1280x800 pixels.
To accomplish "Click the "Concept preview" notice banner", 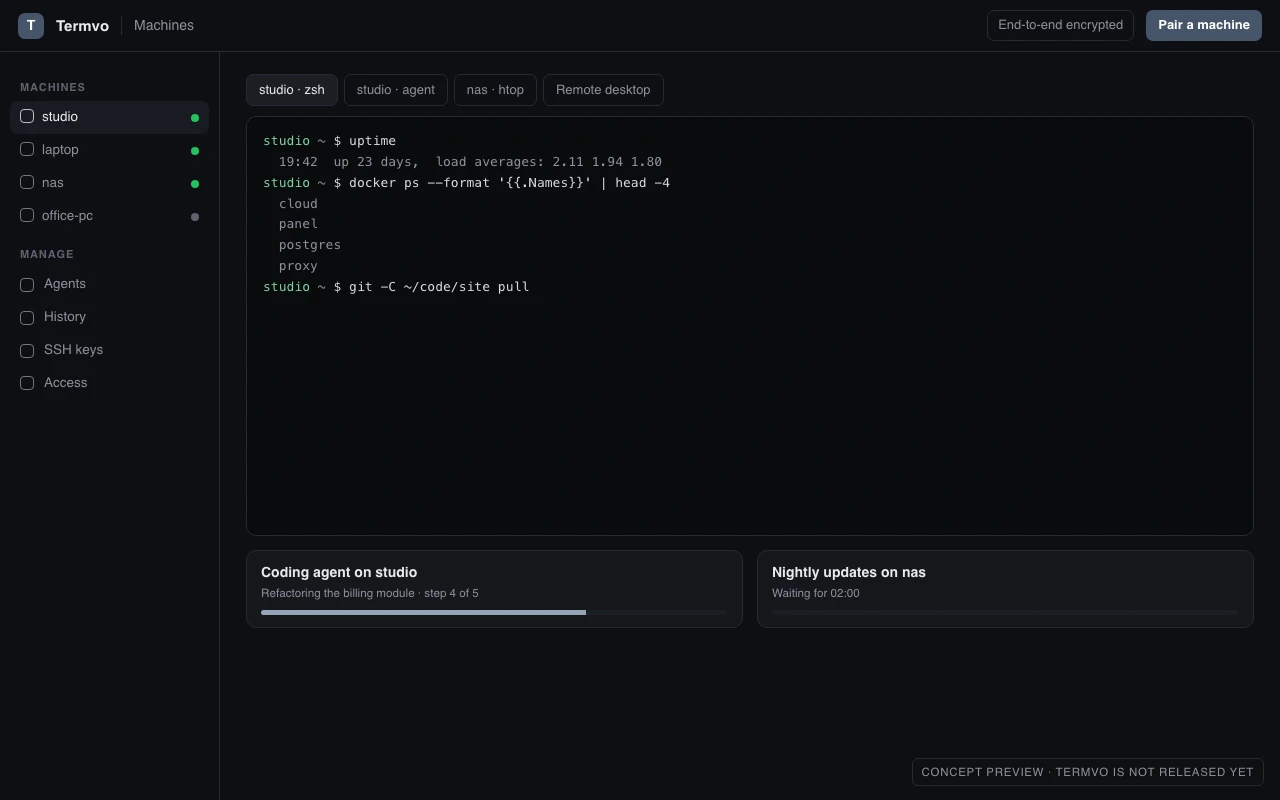I will click(x=1088, y=772).
